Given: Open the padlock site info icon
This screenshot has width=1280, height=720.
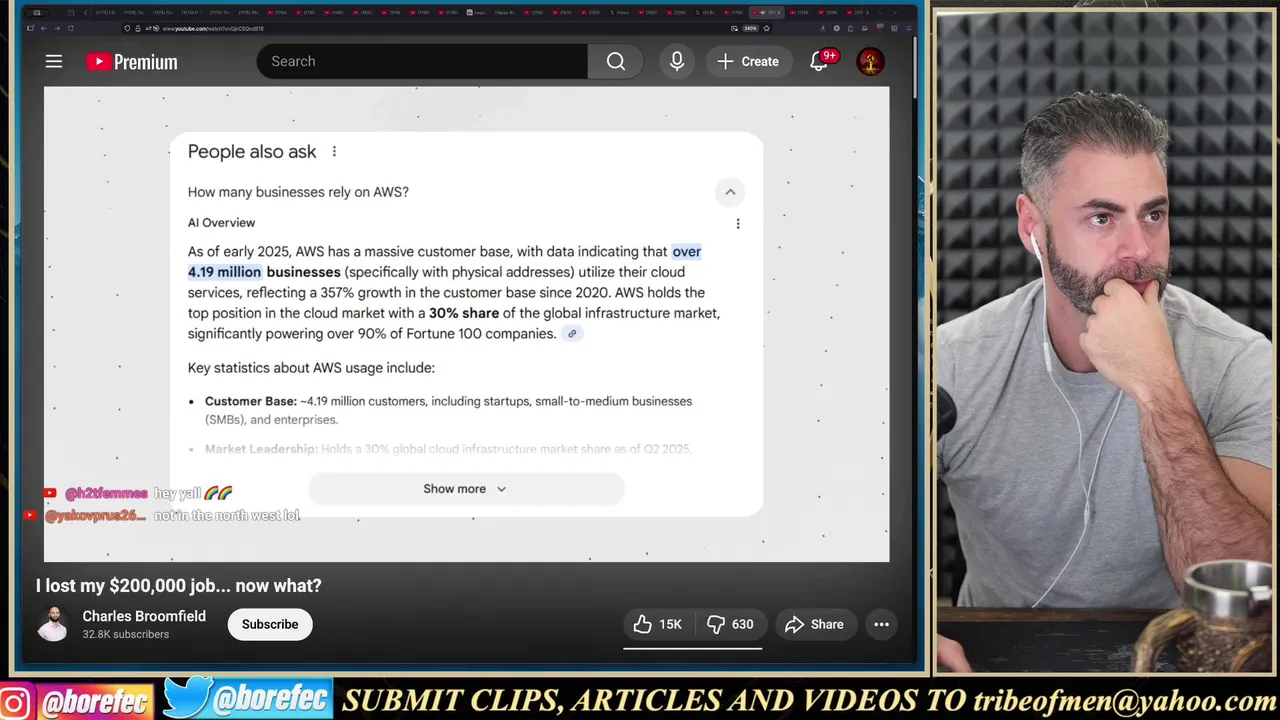Looking at the screenshot, I should tap(138, 28).
